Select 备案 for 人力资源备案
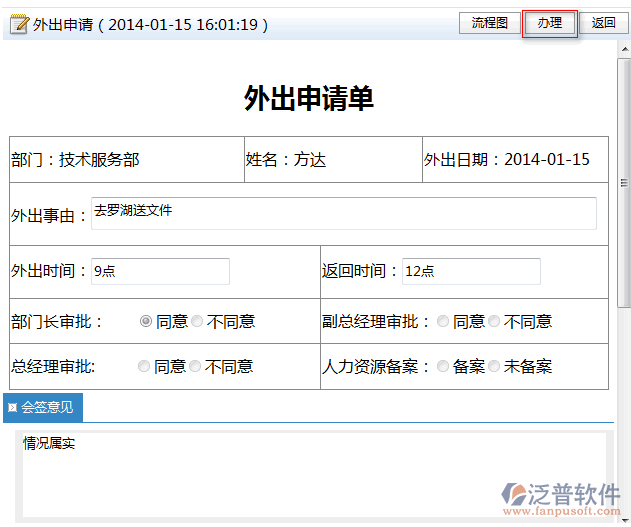This screenshot has width=631, height=527. tap(443, 366)
